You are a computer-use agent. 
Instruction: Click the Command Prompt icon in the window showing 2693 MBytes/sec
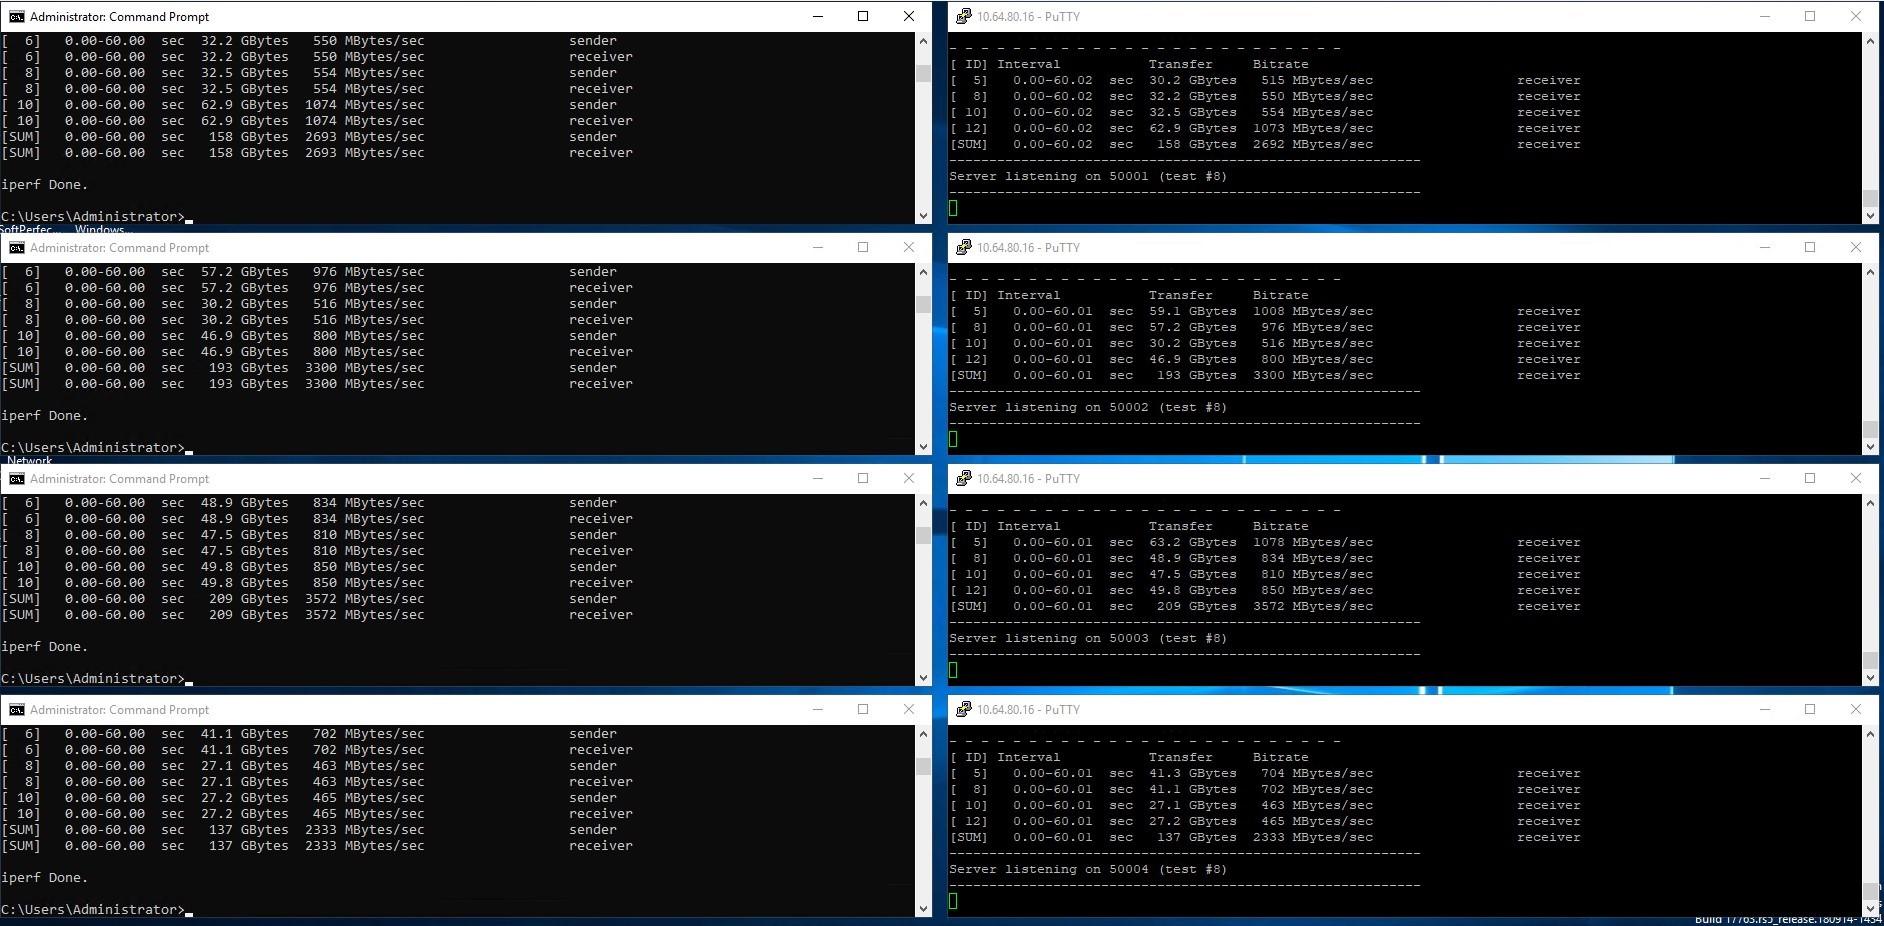pos(17,17)
